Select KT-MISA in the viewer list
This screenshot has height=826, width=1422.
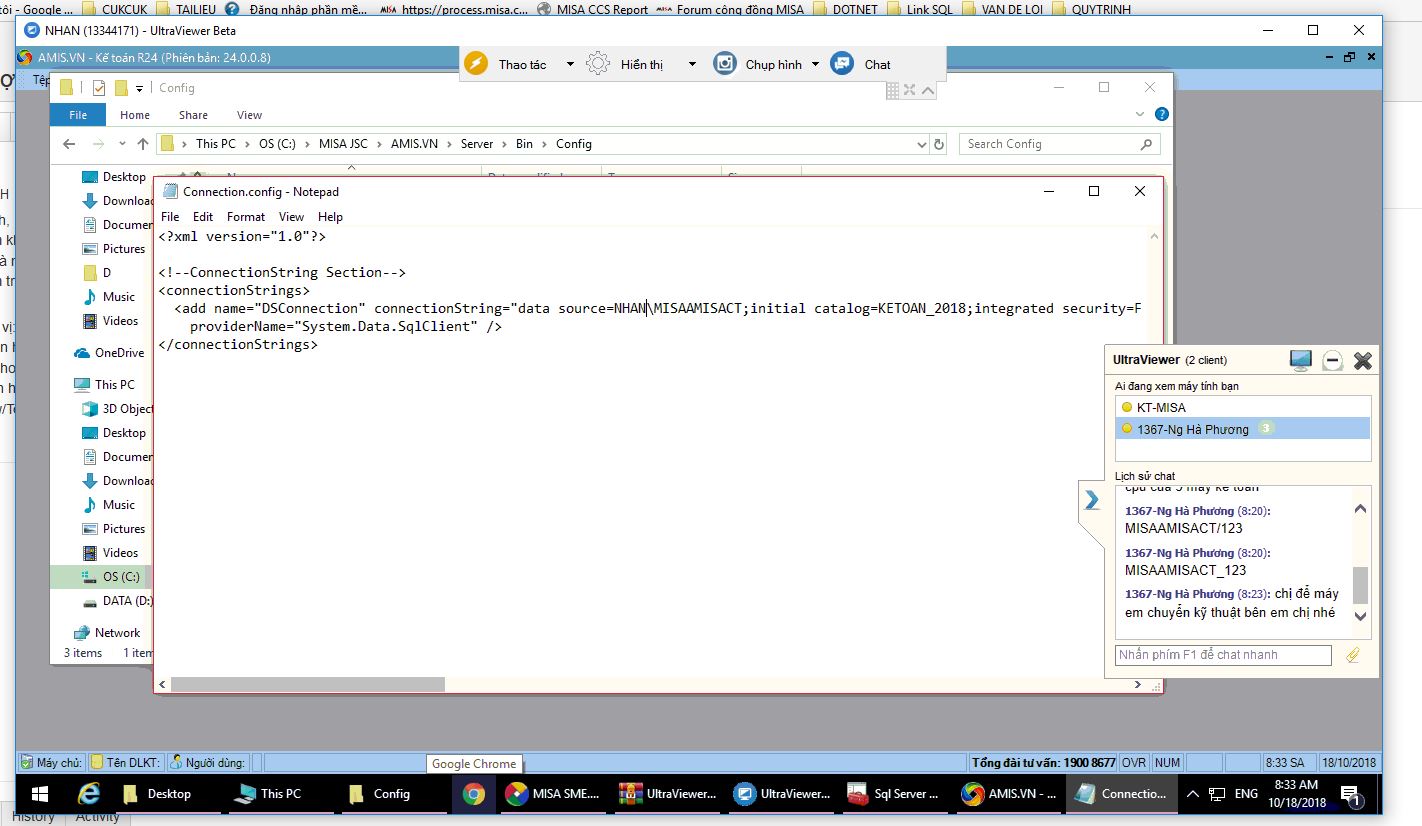pos(1243,407)
